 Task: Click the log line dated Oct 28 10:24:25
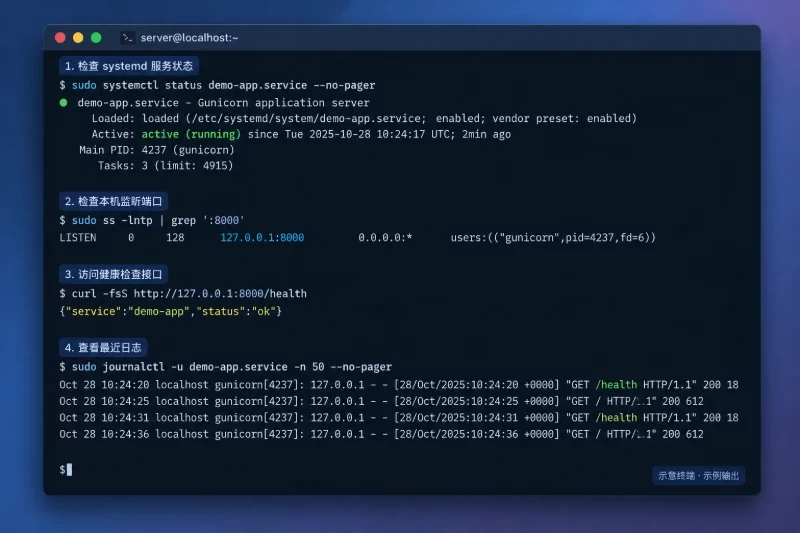pos(381,401)
